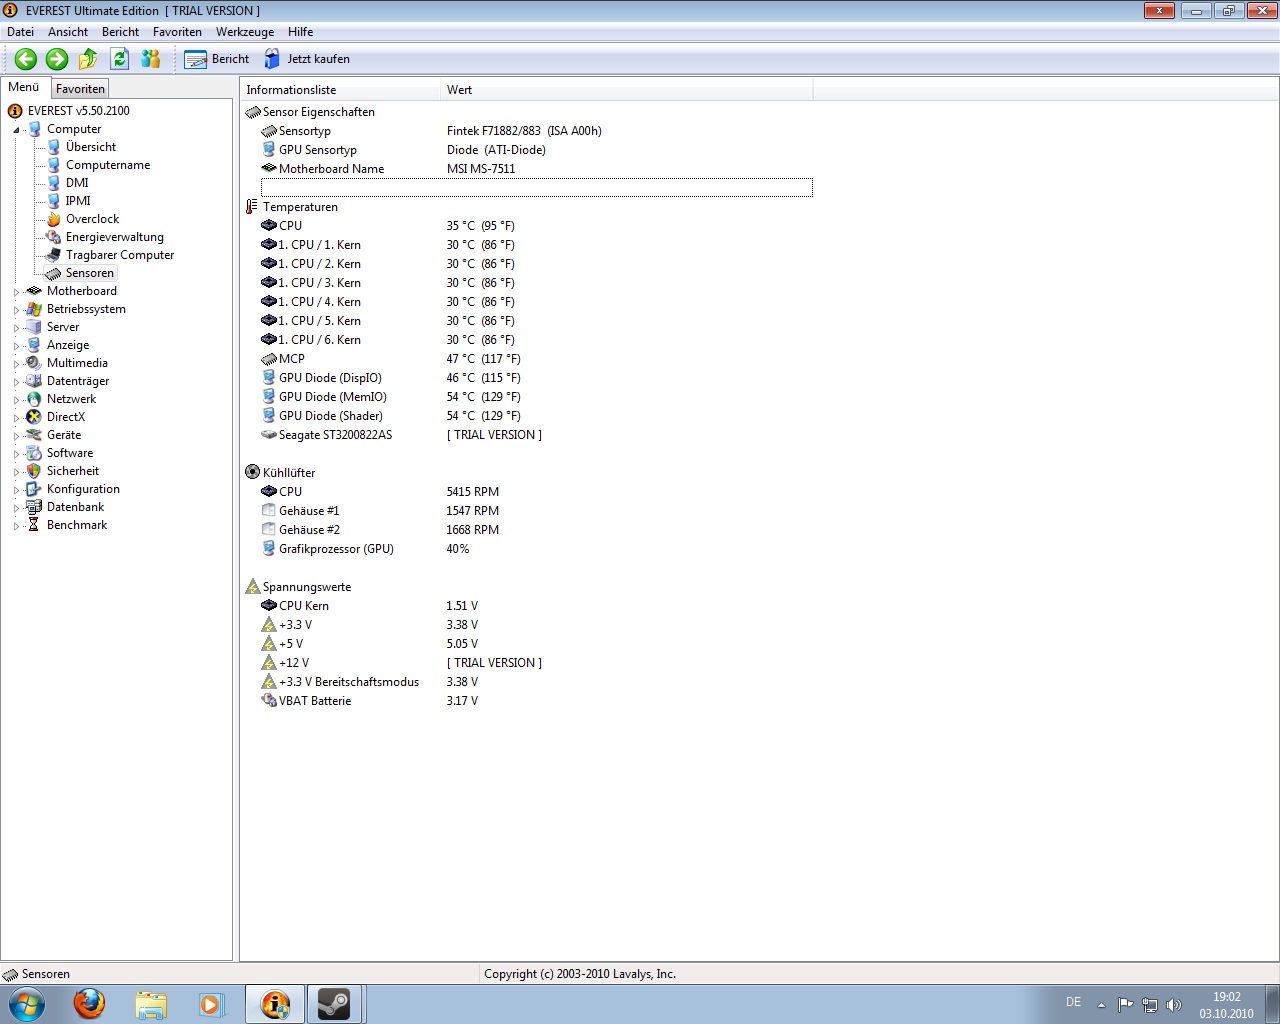Open the Ansicht menu
Image resolution: width=1280 pixels, height=1024 pixels.
(x=68, y=32)
